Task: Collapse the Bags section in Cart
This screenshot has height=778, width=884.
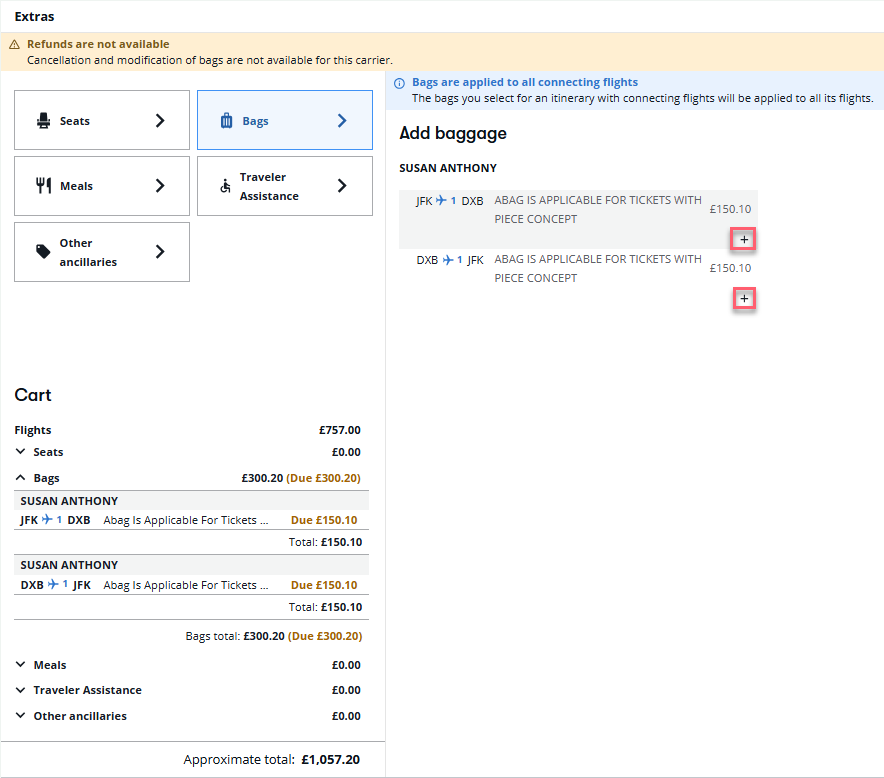Action: (x=22, y=479)
